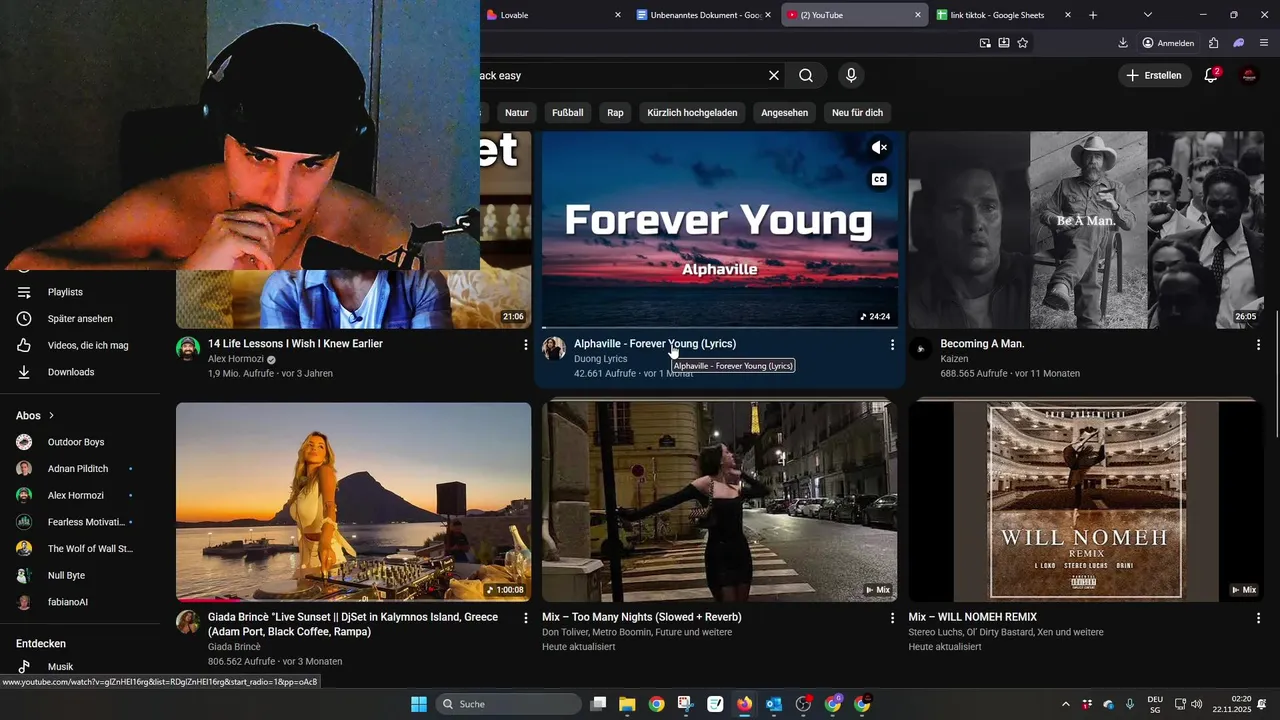The height and width of the screenshot is (720, 1280).
Task: Open the account avatar menu
Action: [1249, 75]
